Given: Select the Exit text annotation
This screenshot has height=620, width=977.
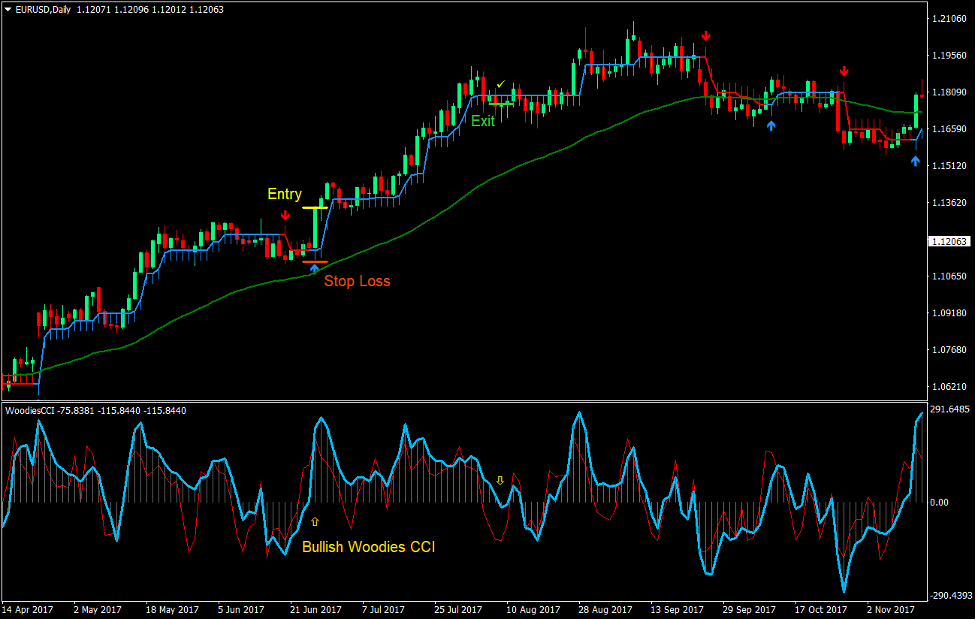Looking at the screenshot, I should [482, 122].
